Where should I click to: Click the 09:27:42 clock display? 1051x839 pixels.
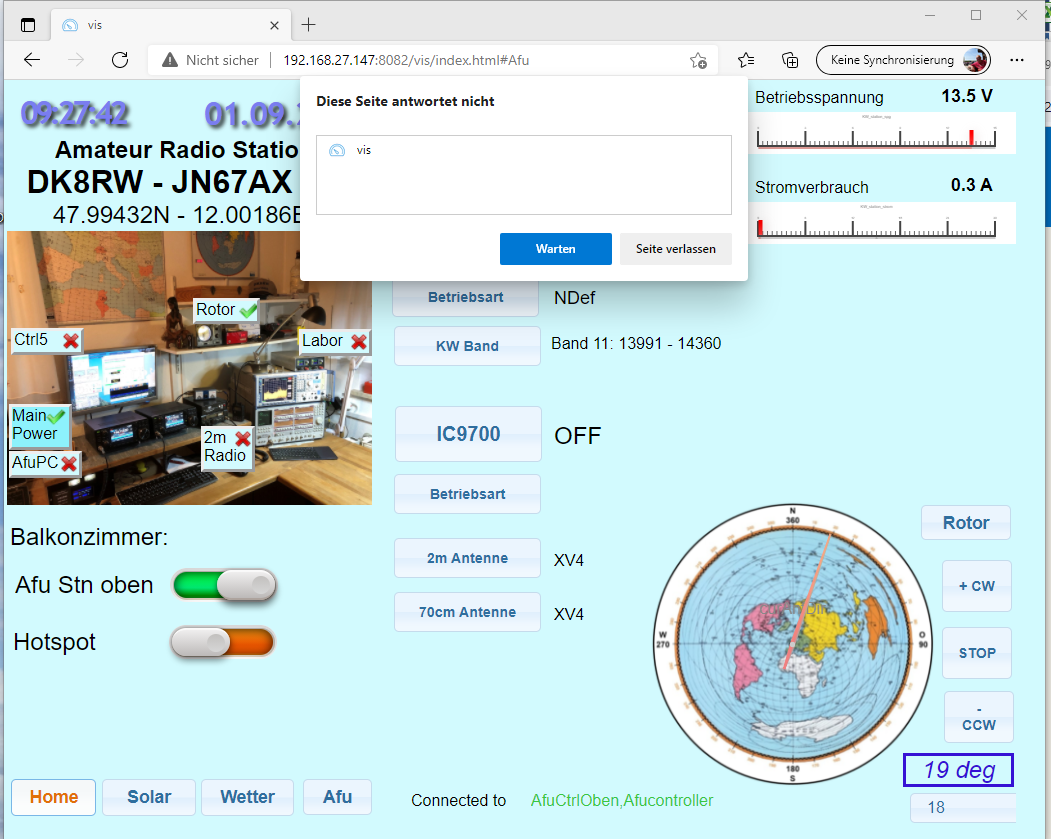(x=74, y=114)
